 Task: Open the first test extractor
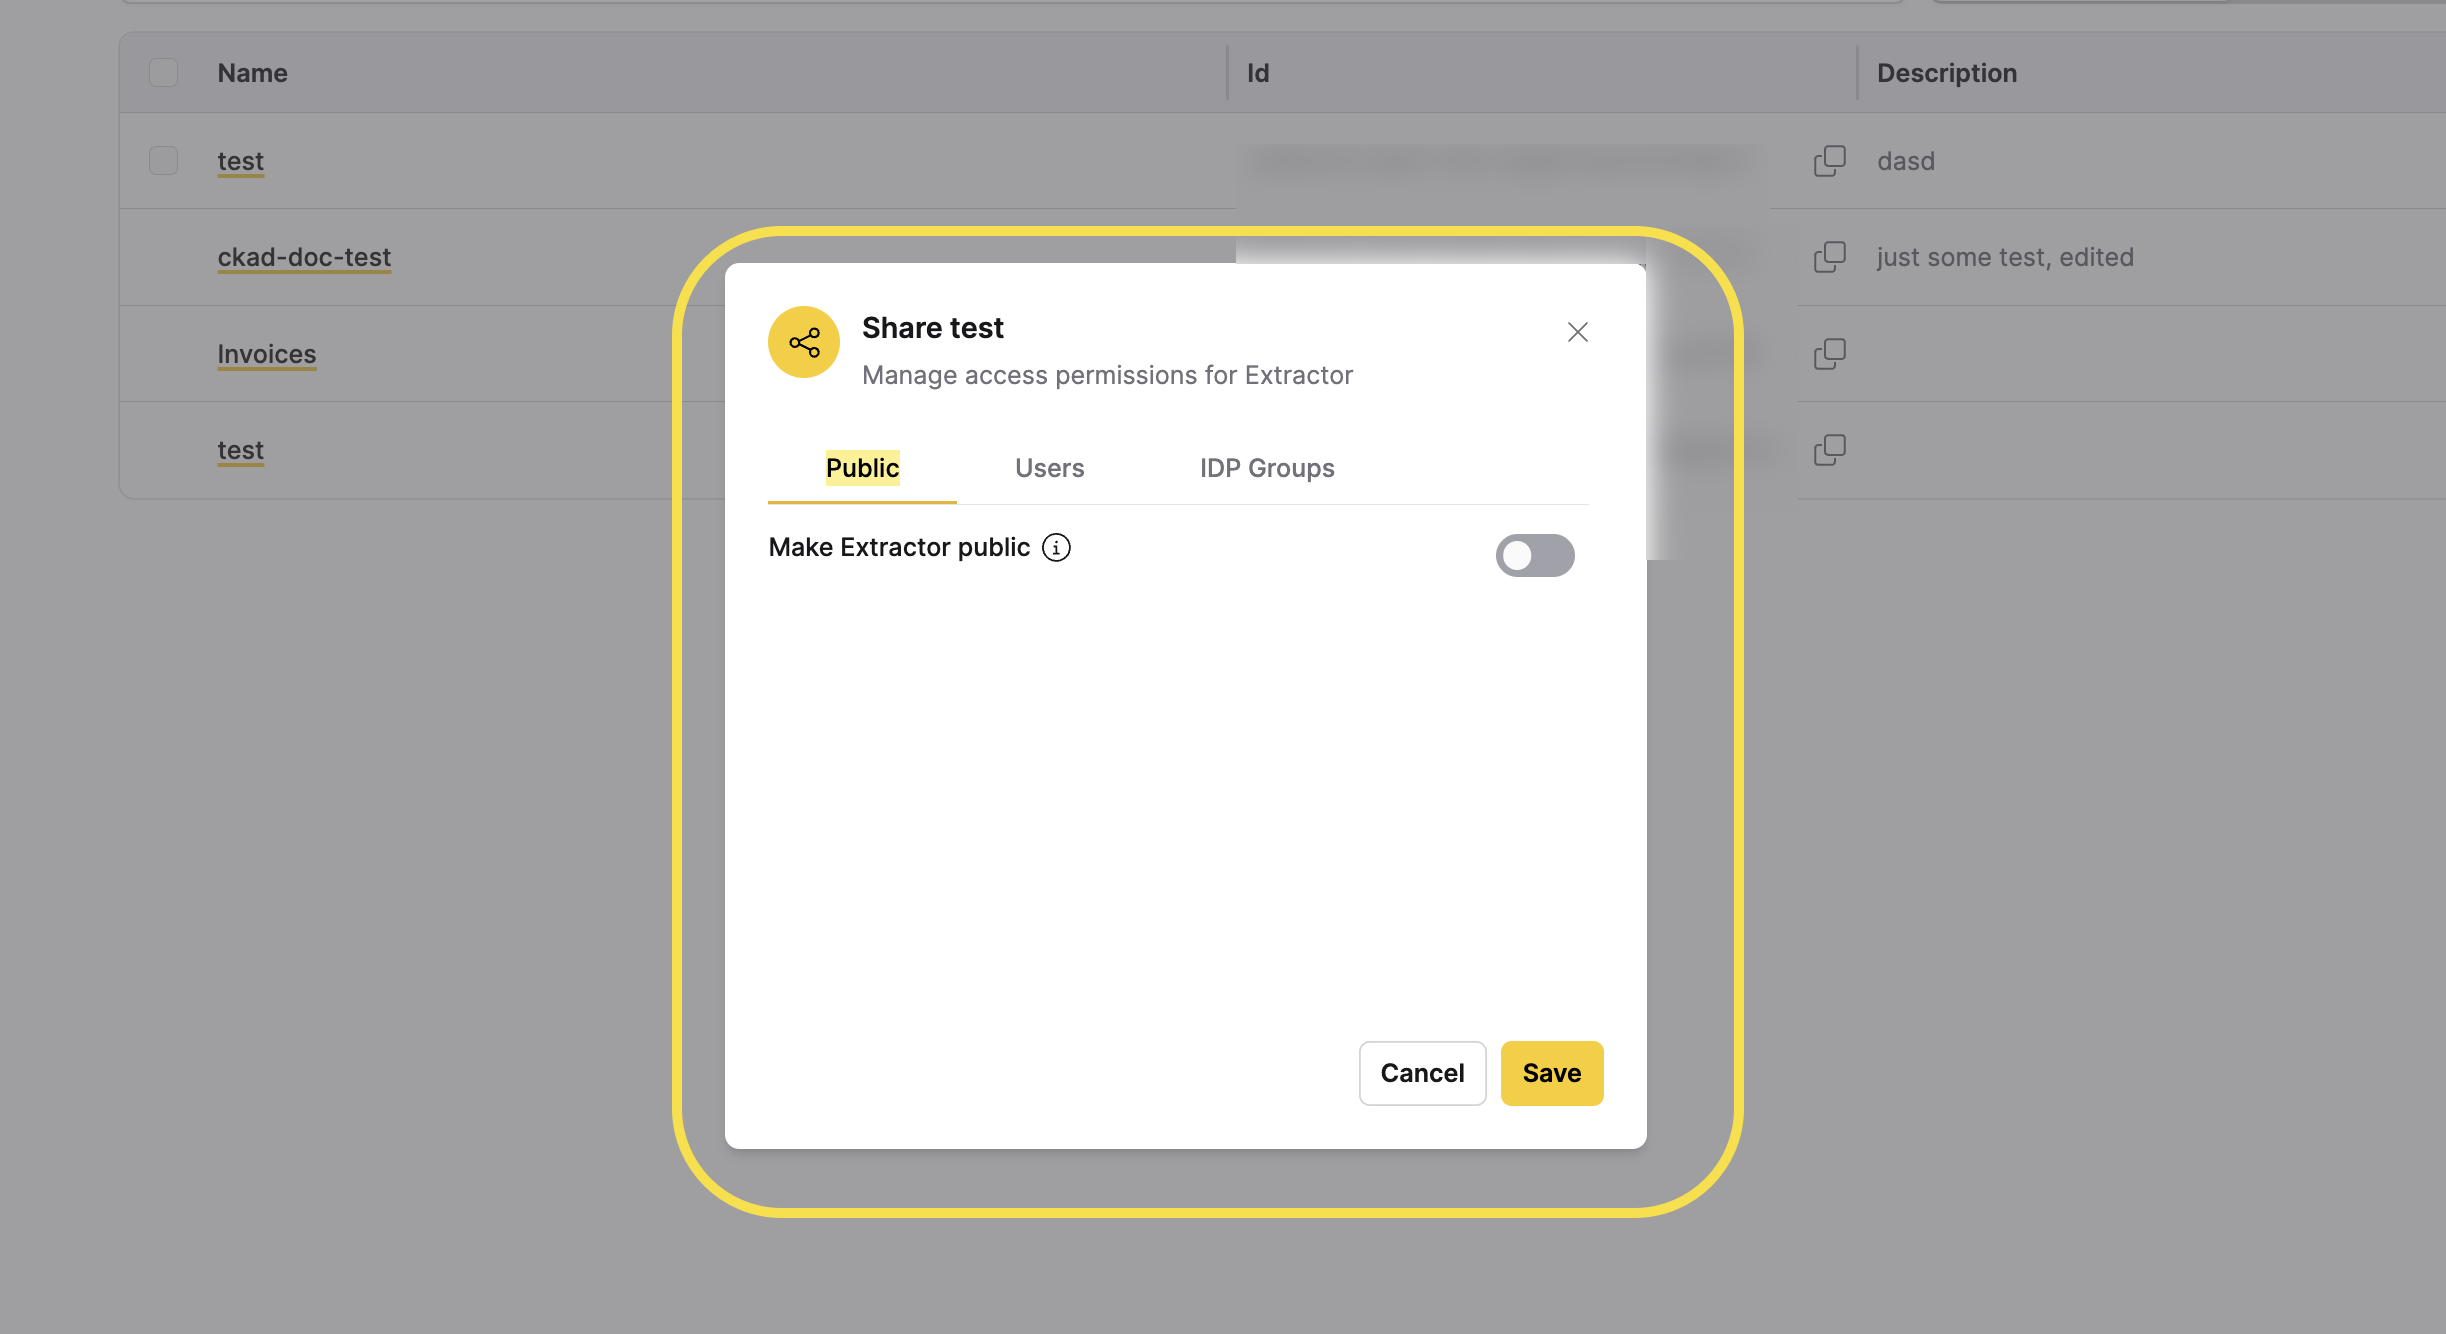point(240,160)
